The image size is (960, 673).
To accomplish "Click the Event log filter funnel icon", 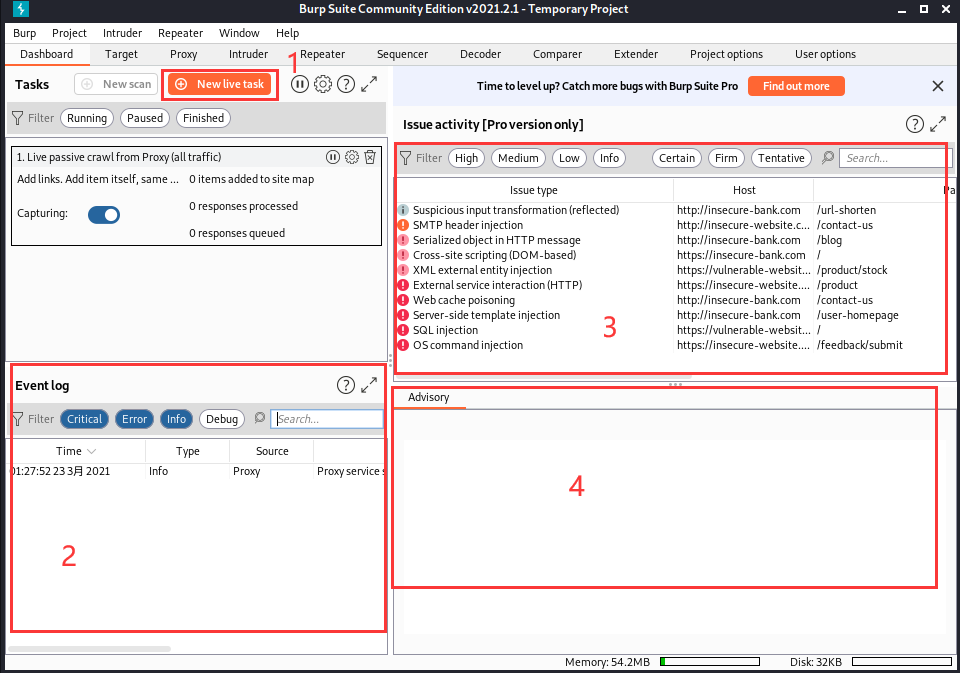I will 17,419.
